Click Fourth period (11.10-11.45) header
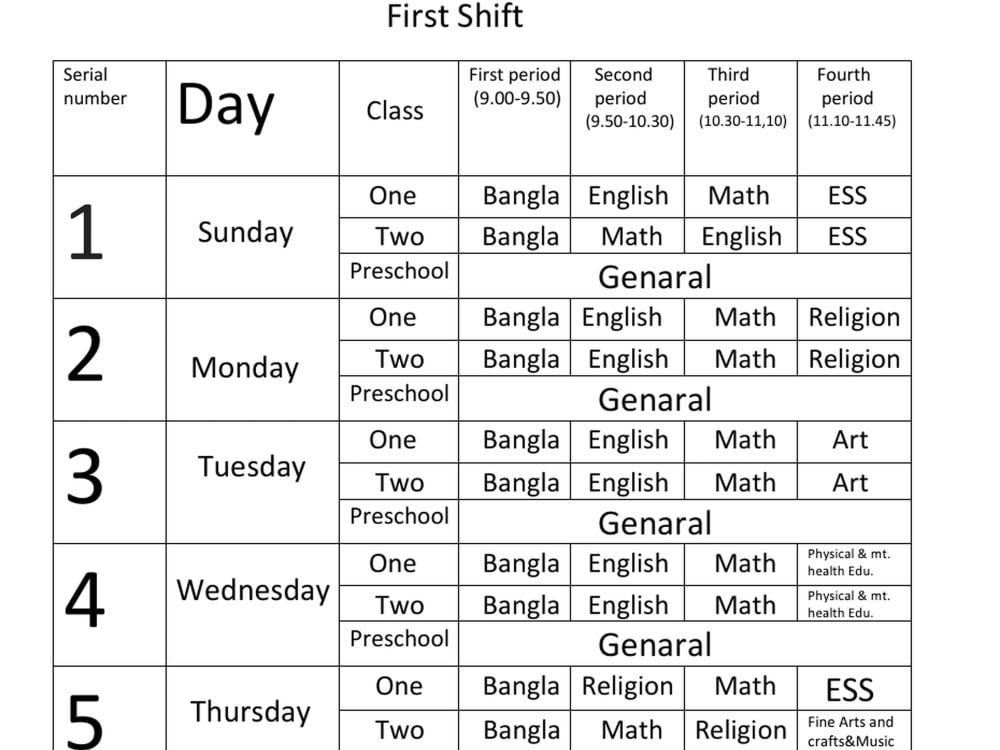The image size is (1000, 750). [854, 118]
